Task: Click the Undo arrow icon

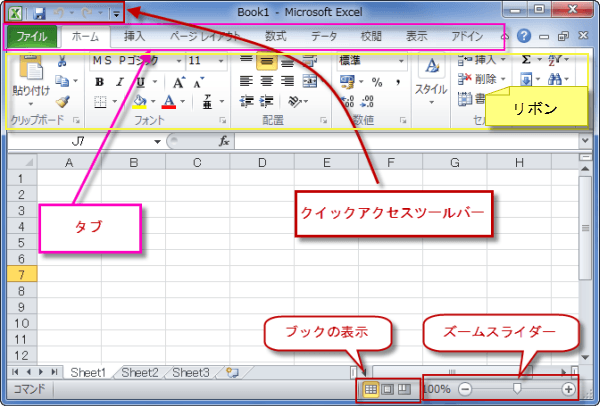Action: [59, 13]
